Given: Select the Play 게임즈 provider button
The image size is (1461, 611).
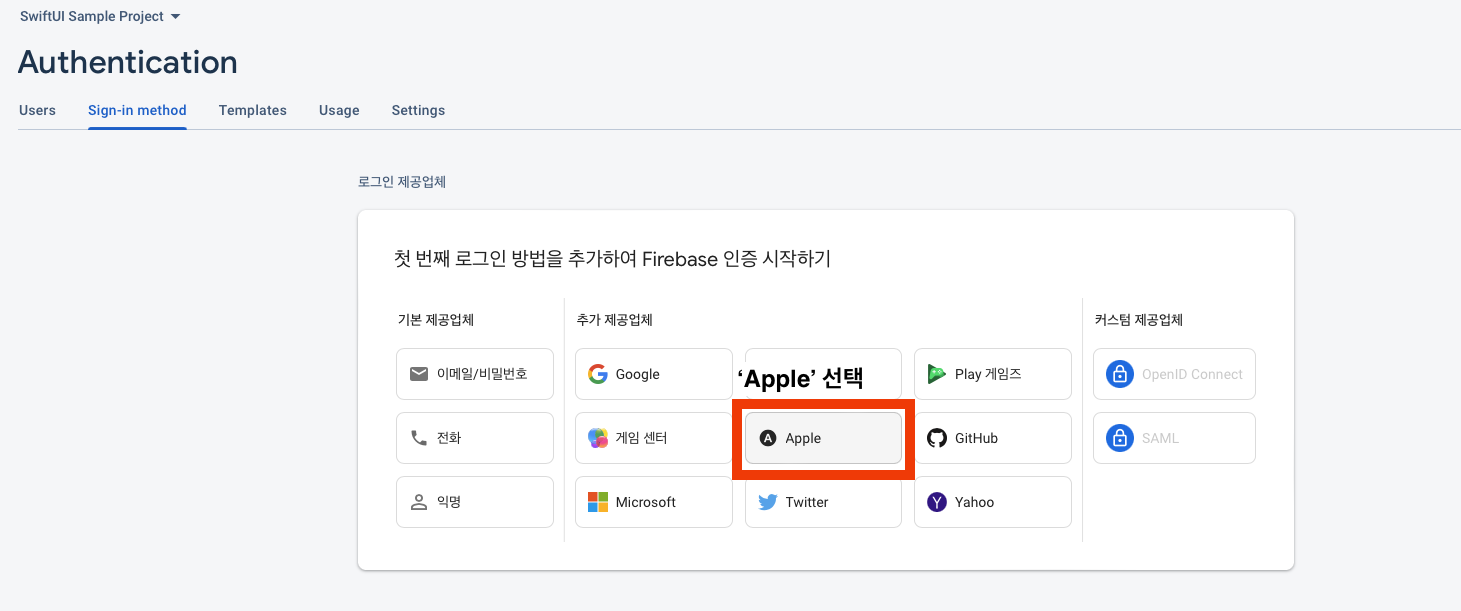Looking at the screenshot, I should [993, 374].
